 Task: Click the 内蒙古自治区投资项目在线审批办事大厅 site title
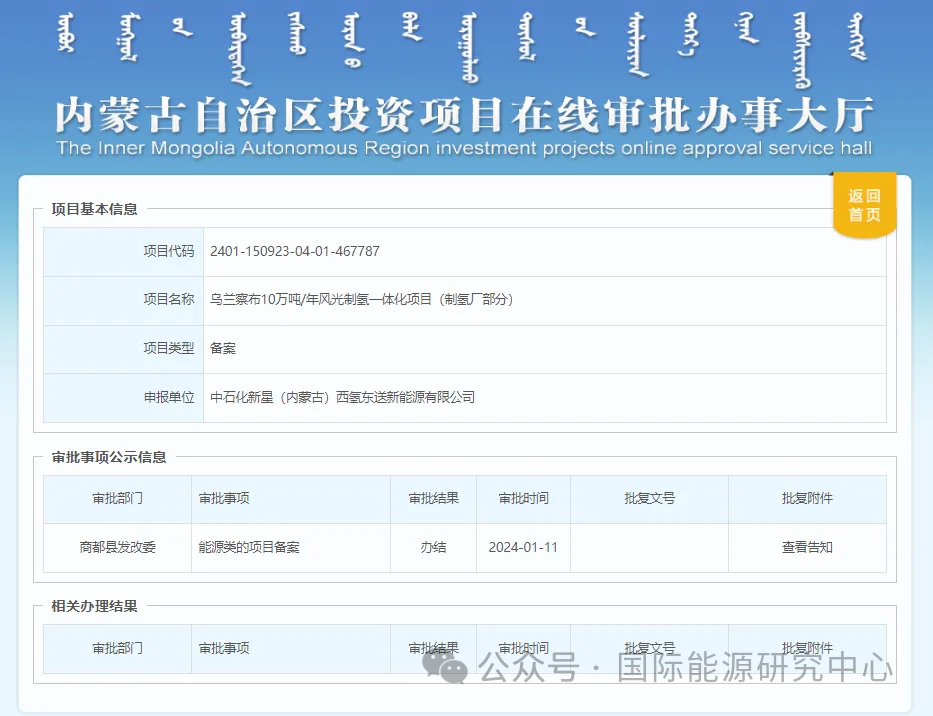click(x=464, y=115)
